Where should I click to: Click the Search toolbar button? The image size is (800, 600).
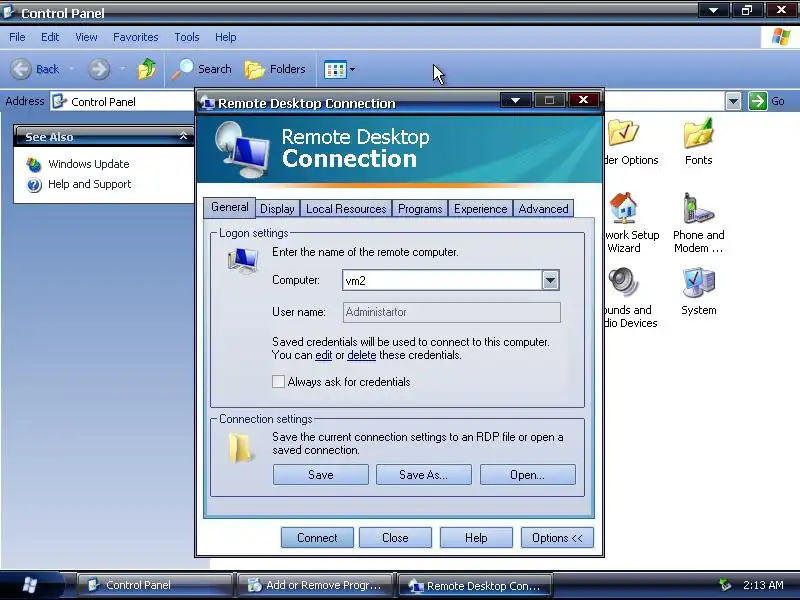(x=202, y=69)
